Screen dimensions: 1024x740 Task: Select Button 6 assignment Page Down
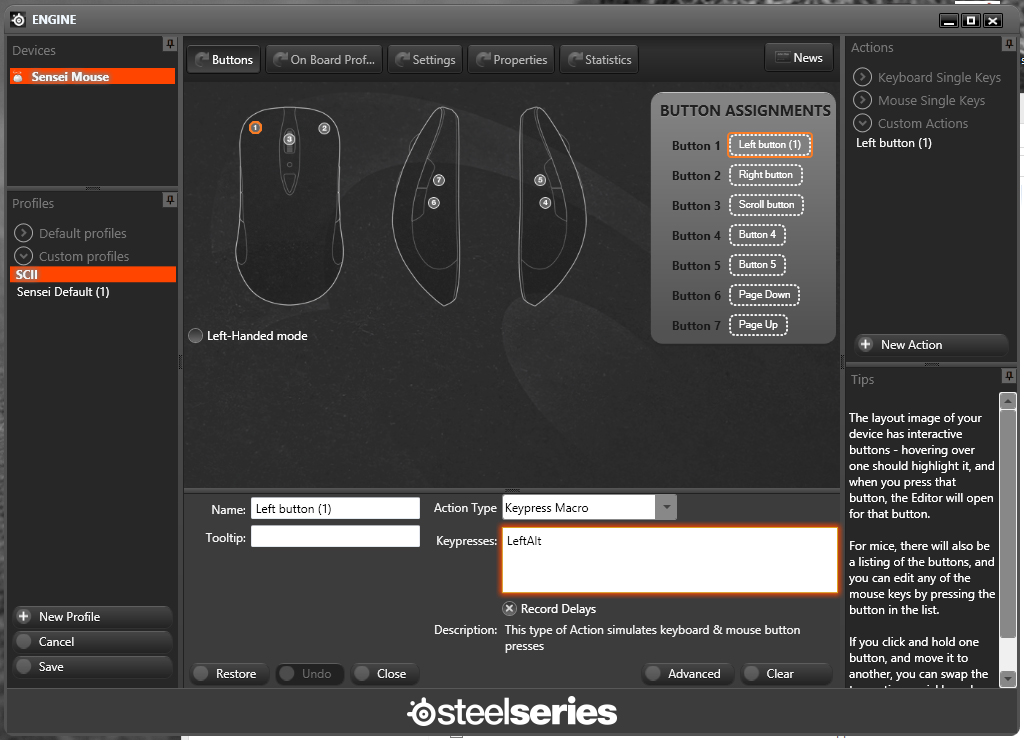click(x=764, y=295)
